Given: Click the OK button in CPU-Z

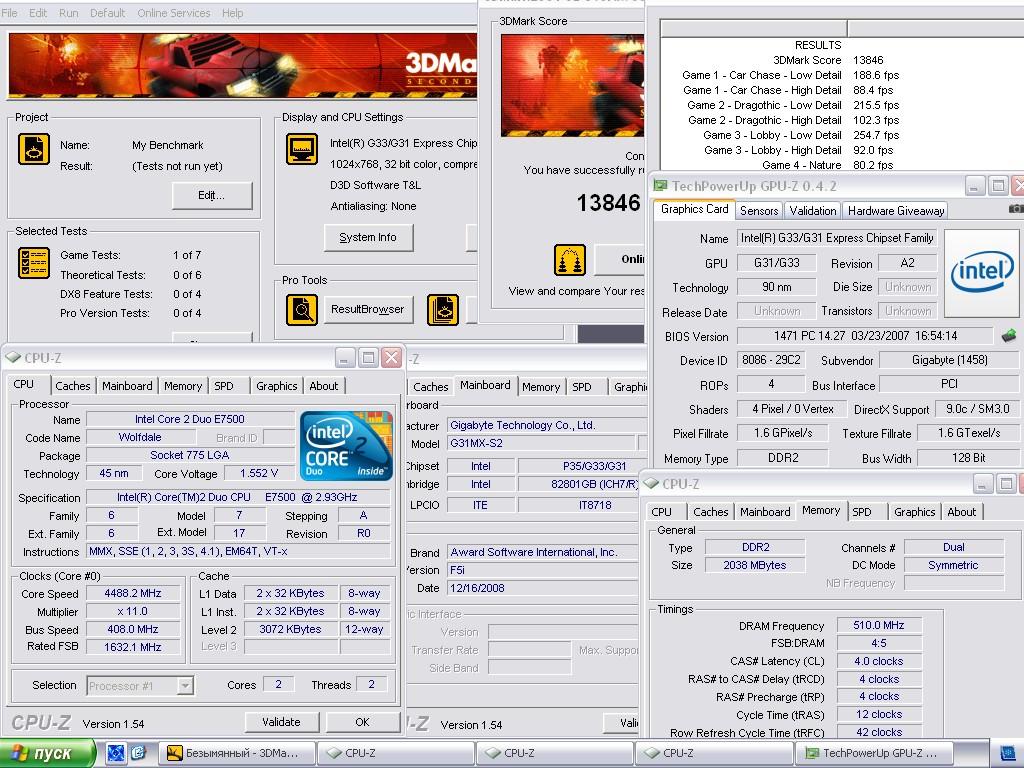Looking at the screenshot, I should coord(362,722).
